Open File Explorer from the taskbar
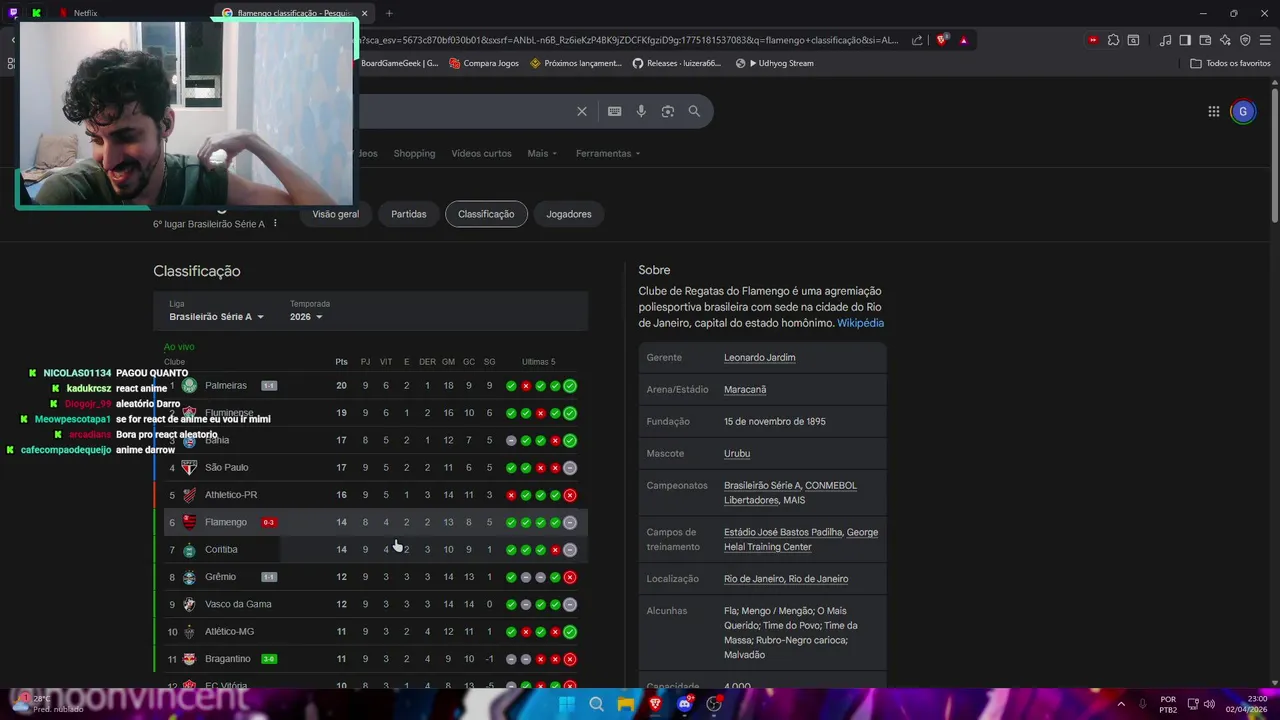The height and width of the screenshot is (720, 1280). point(626,704)
